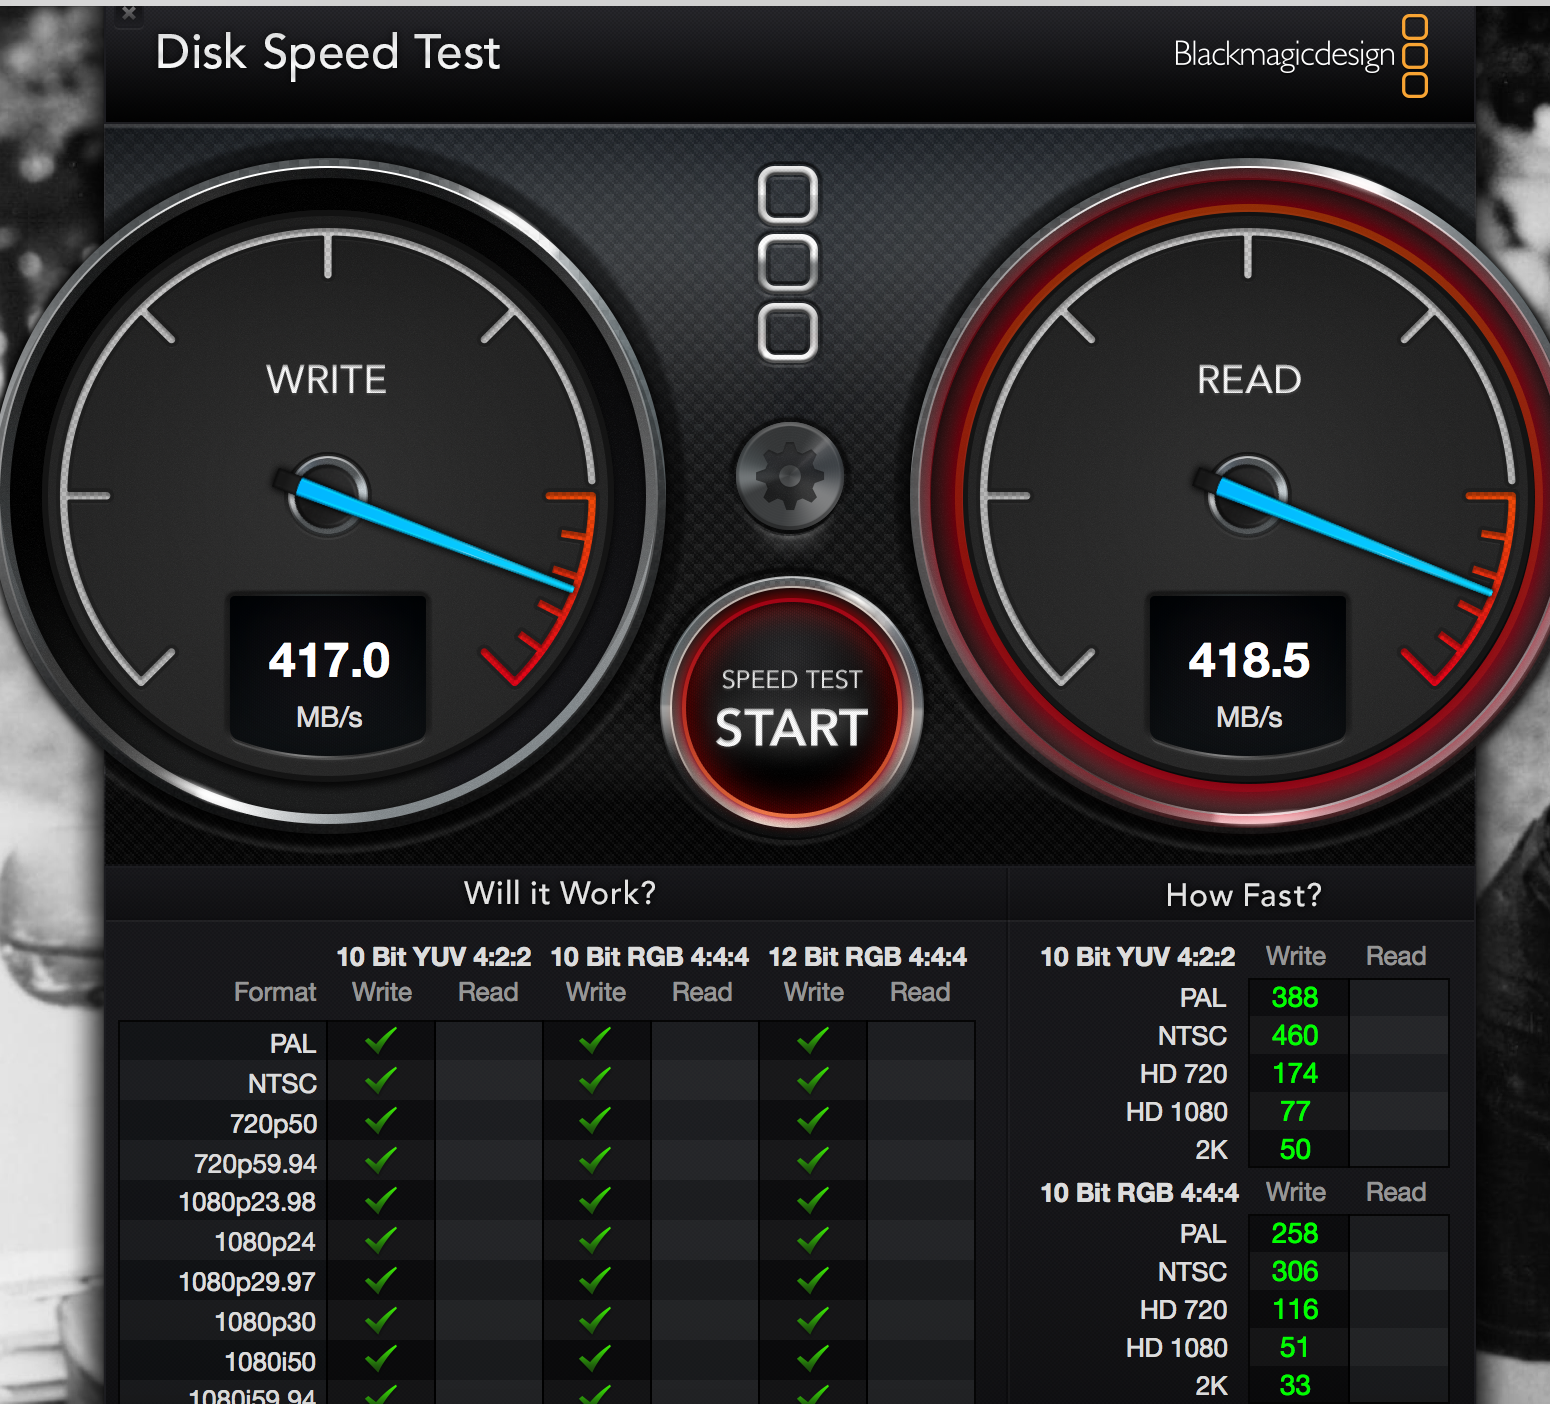This screenshot has width=1550, height=1404.
Task: Select the 1080i50 format row label
Action: click(x=270, y=1362)
